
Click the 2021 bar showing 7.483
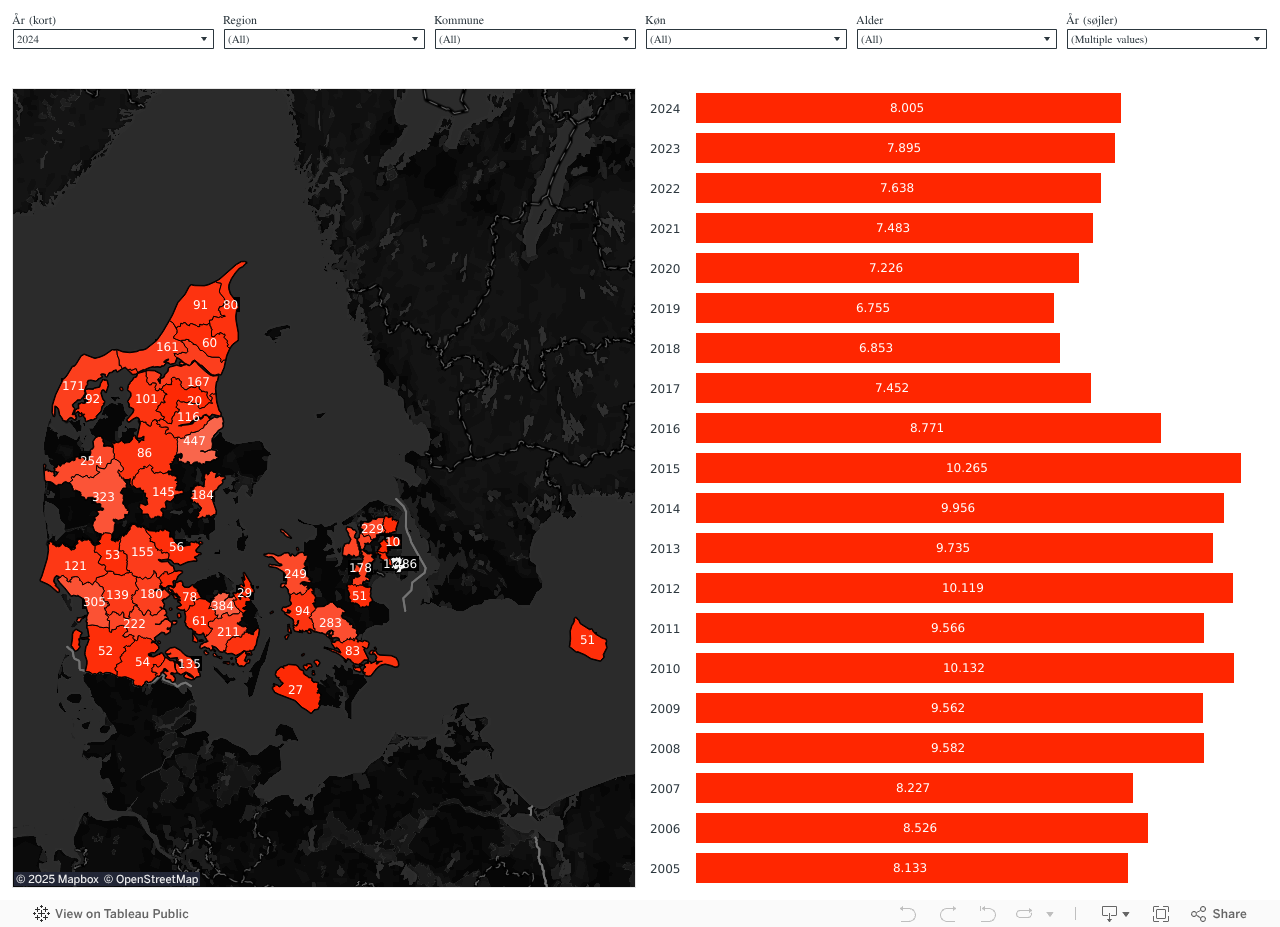coord(894,228)
